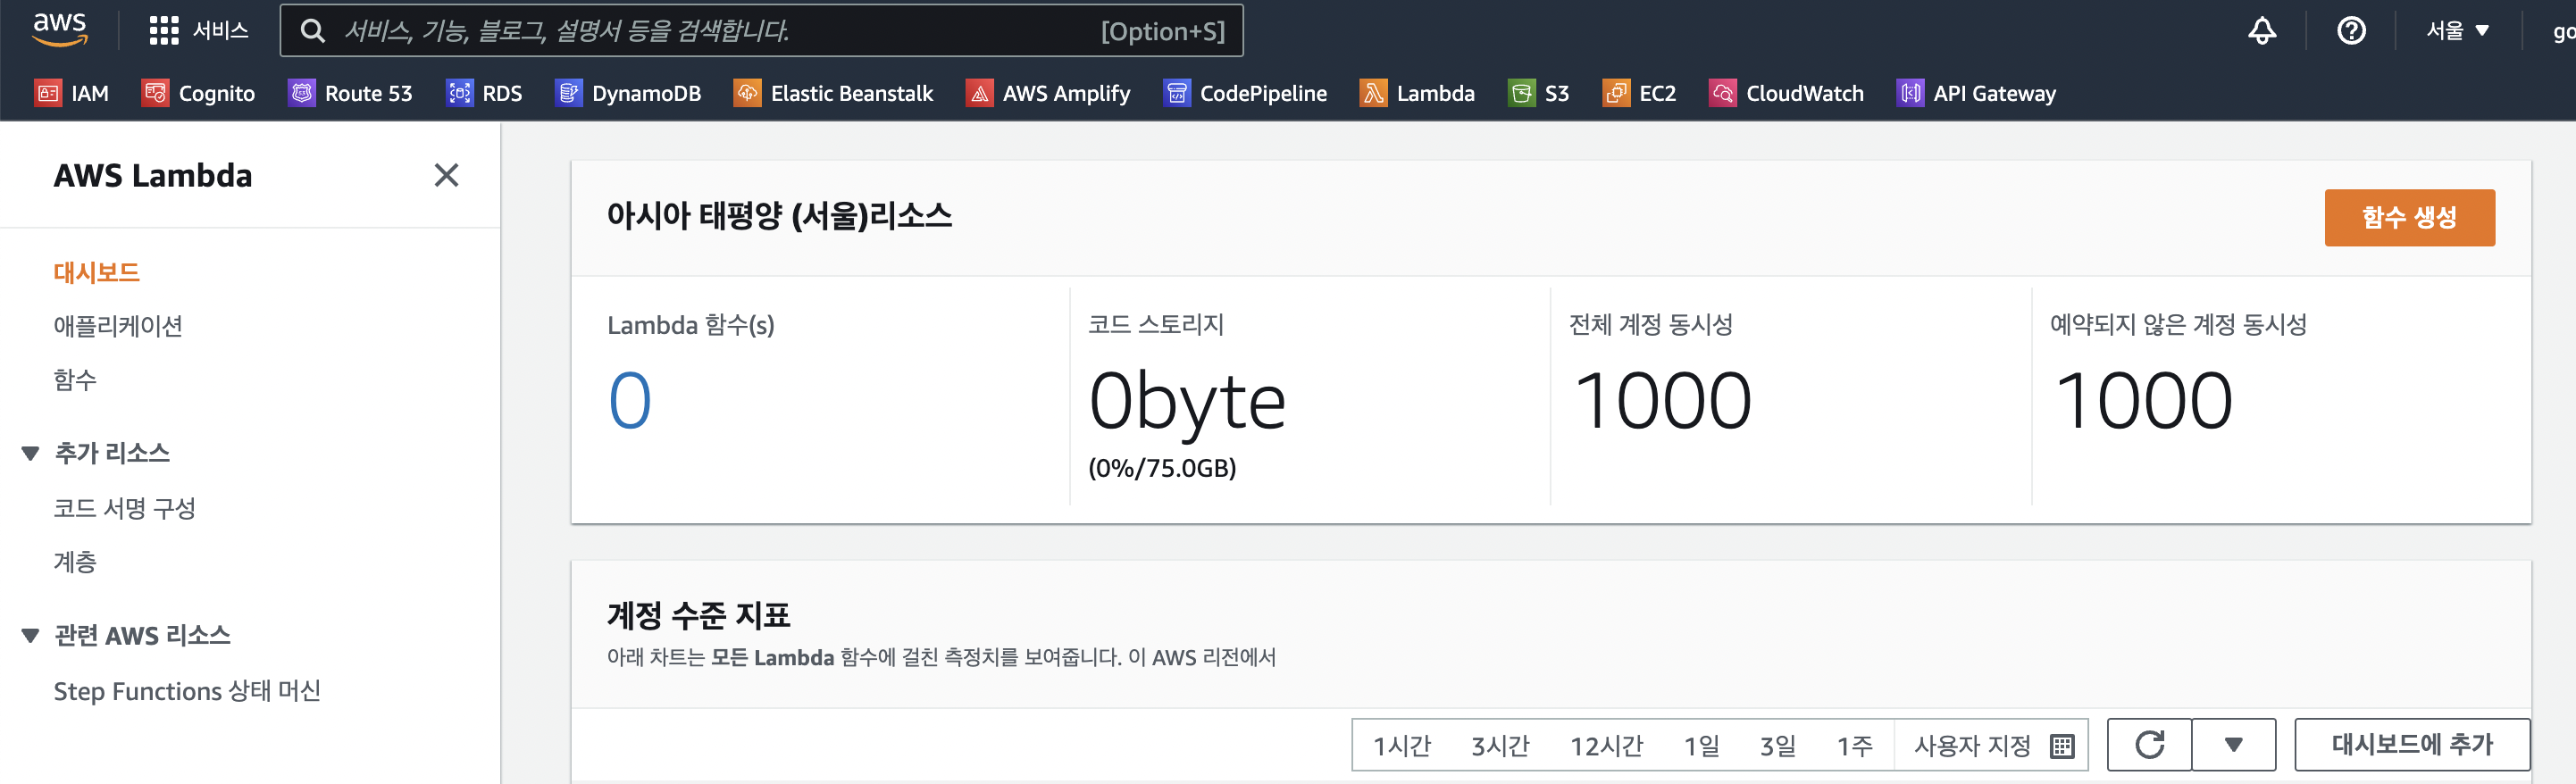
Task: Choose 사용자 지정 custom time range
Action: click(1972, 746)
